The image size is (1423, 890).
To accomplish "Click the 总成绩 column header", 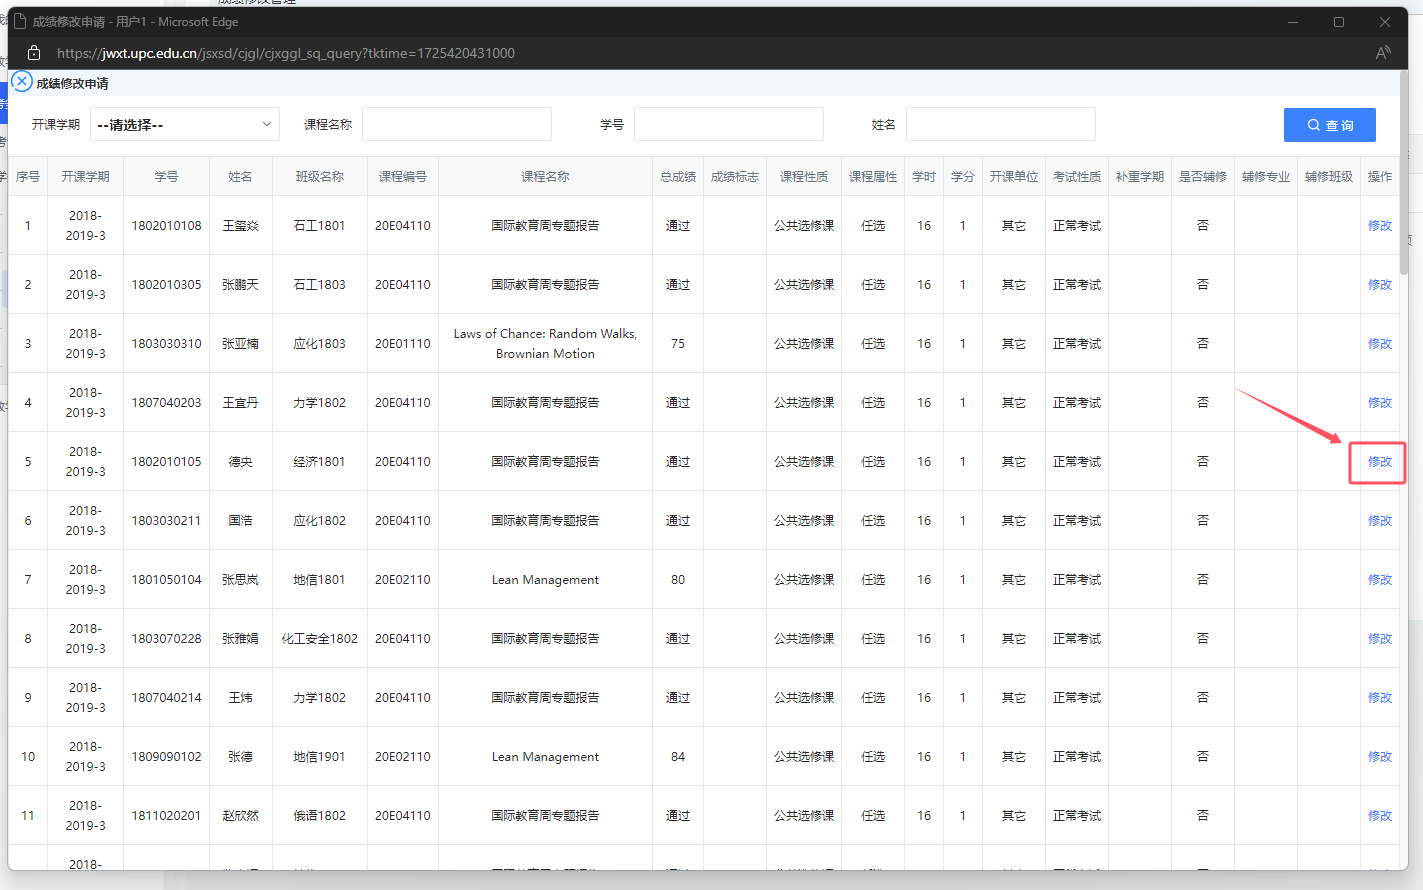I will click(677, 177).
